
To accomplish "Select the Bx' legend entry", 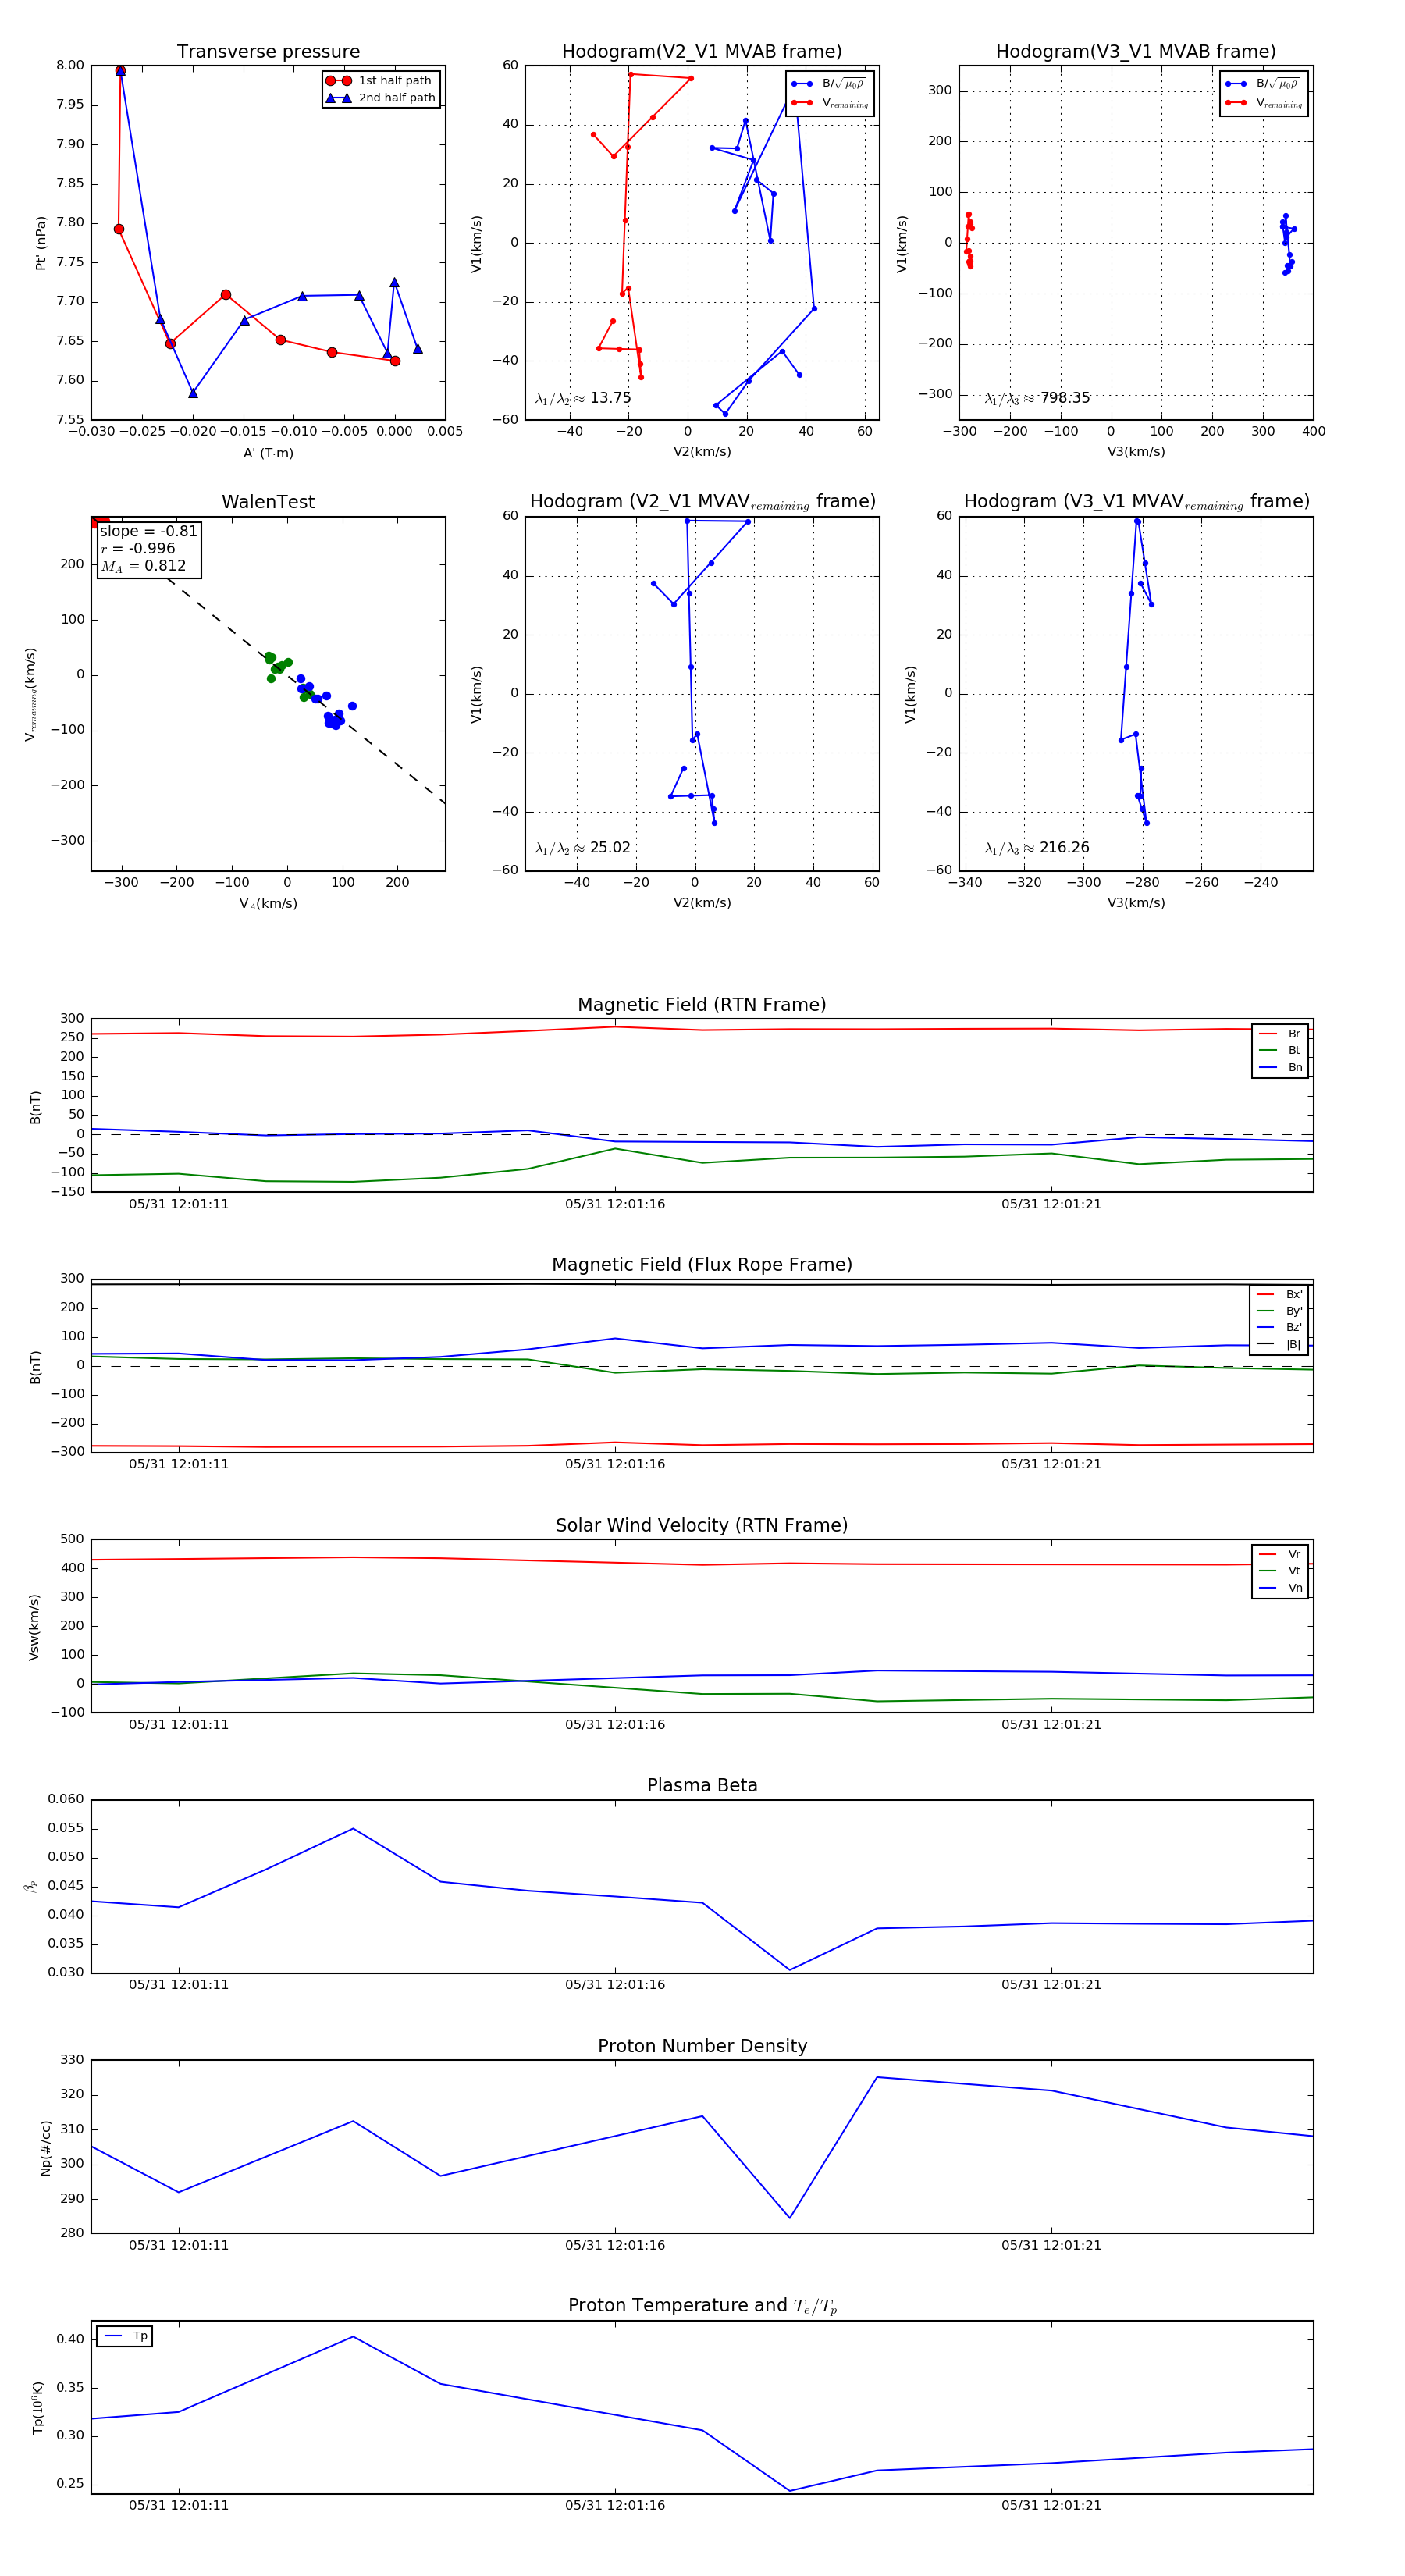I will click(1279, 1294).
